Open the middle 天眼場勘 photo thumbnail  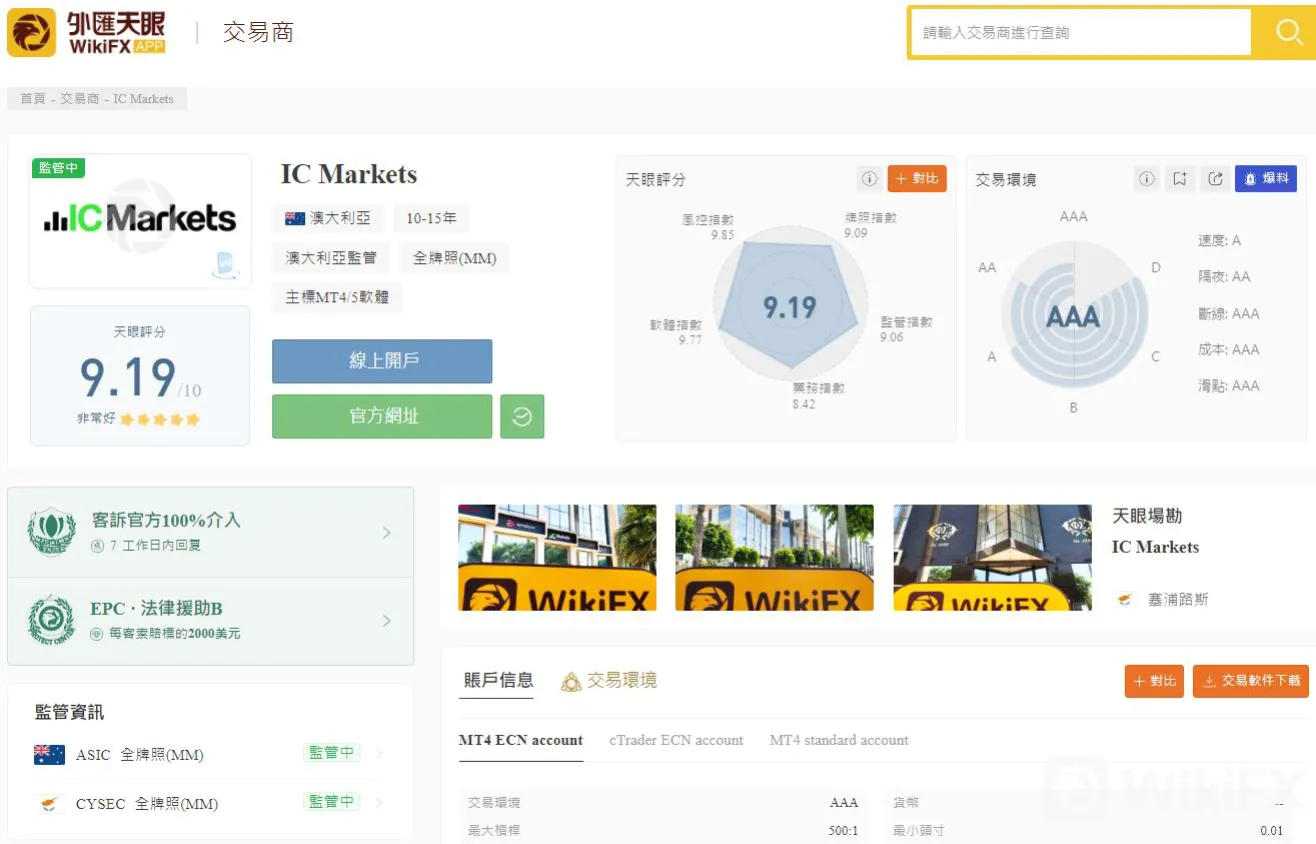[x=774, y=558]
